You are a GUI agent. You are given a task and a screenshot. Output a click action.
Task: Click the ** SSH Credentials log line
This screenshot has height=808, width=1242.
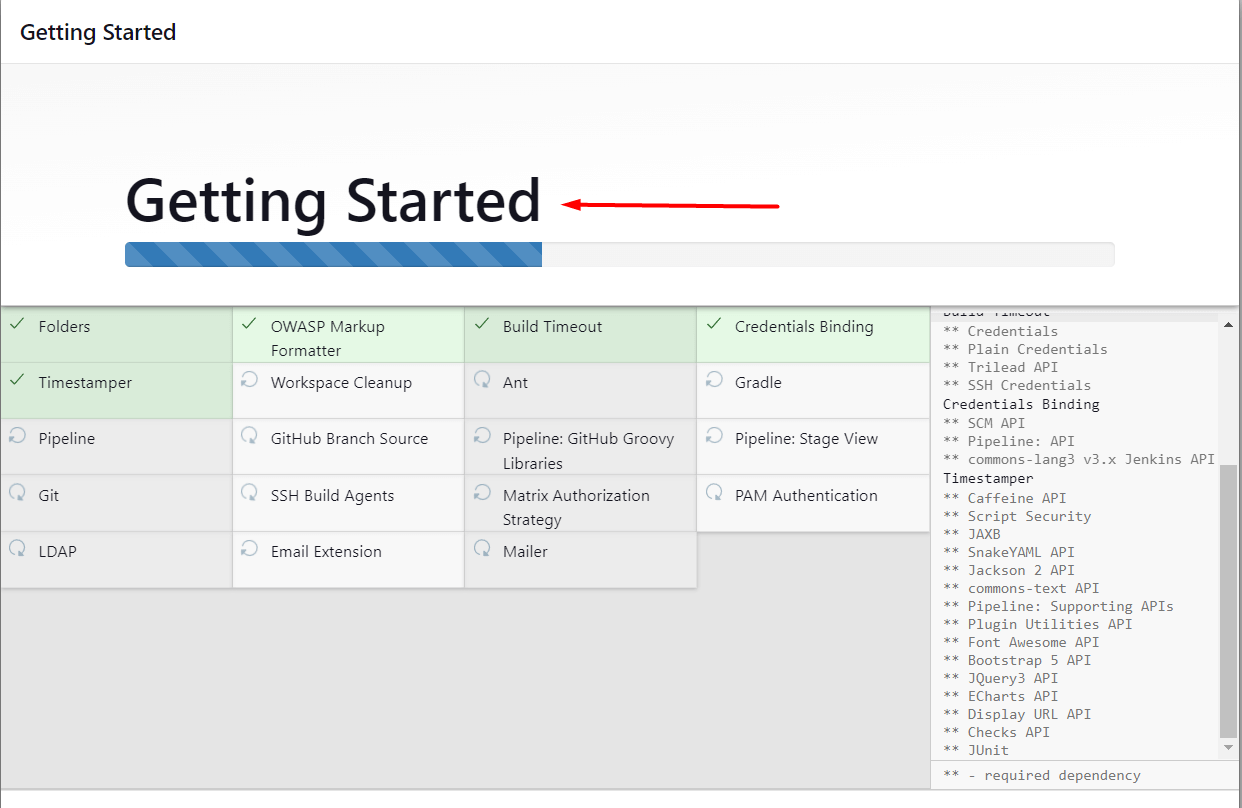point(1017,386)
